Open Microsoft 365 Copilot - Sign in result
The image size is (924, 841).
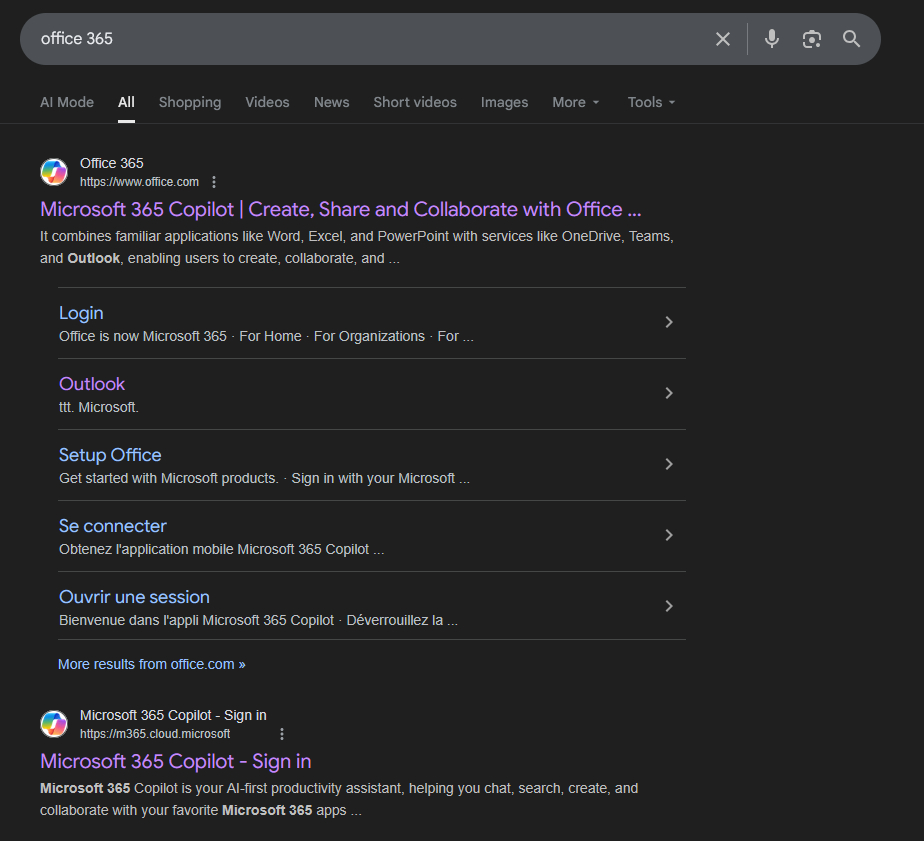pos(176,761)
